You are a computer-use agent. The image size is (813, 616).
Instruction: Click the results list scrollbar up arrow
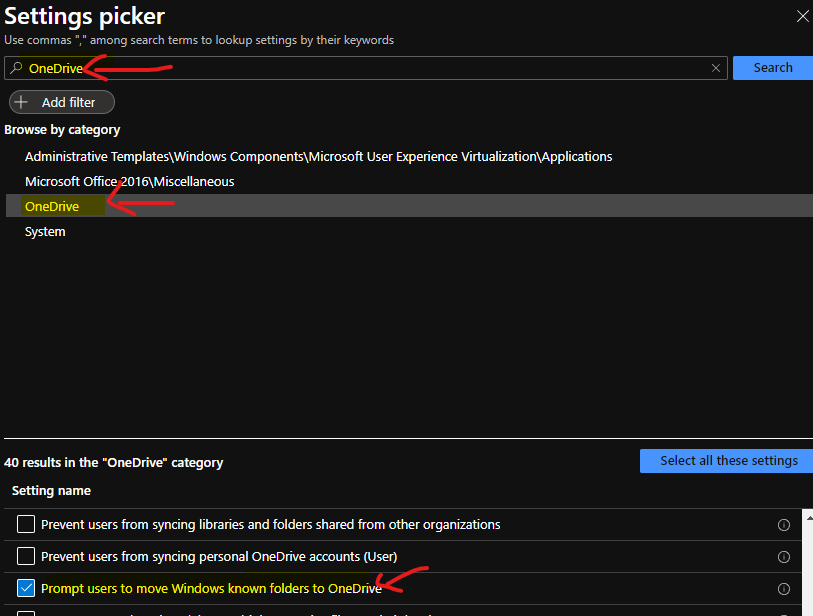[809, 517]
